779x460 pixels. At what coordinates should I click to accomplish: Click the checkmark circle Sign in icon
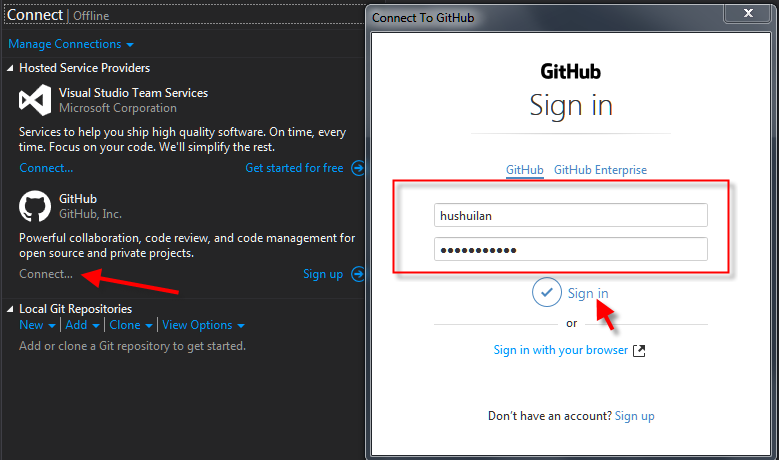[x=546, y=293]
